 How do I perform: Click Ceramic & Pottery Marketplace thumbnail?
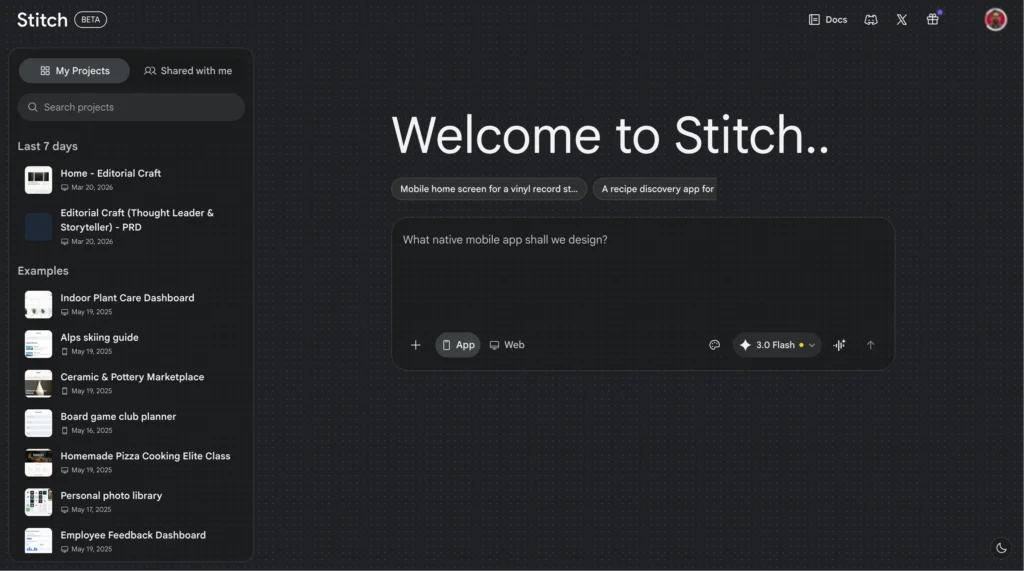point(39,383)
